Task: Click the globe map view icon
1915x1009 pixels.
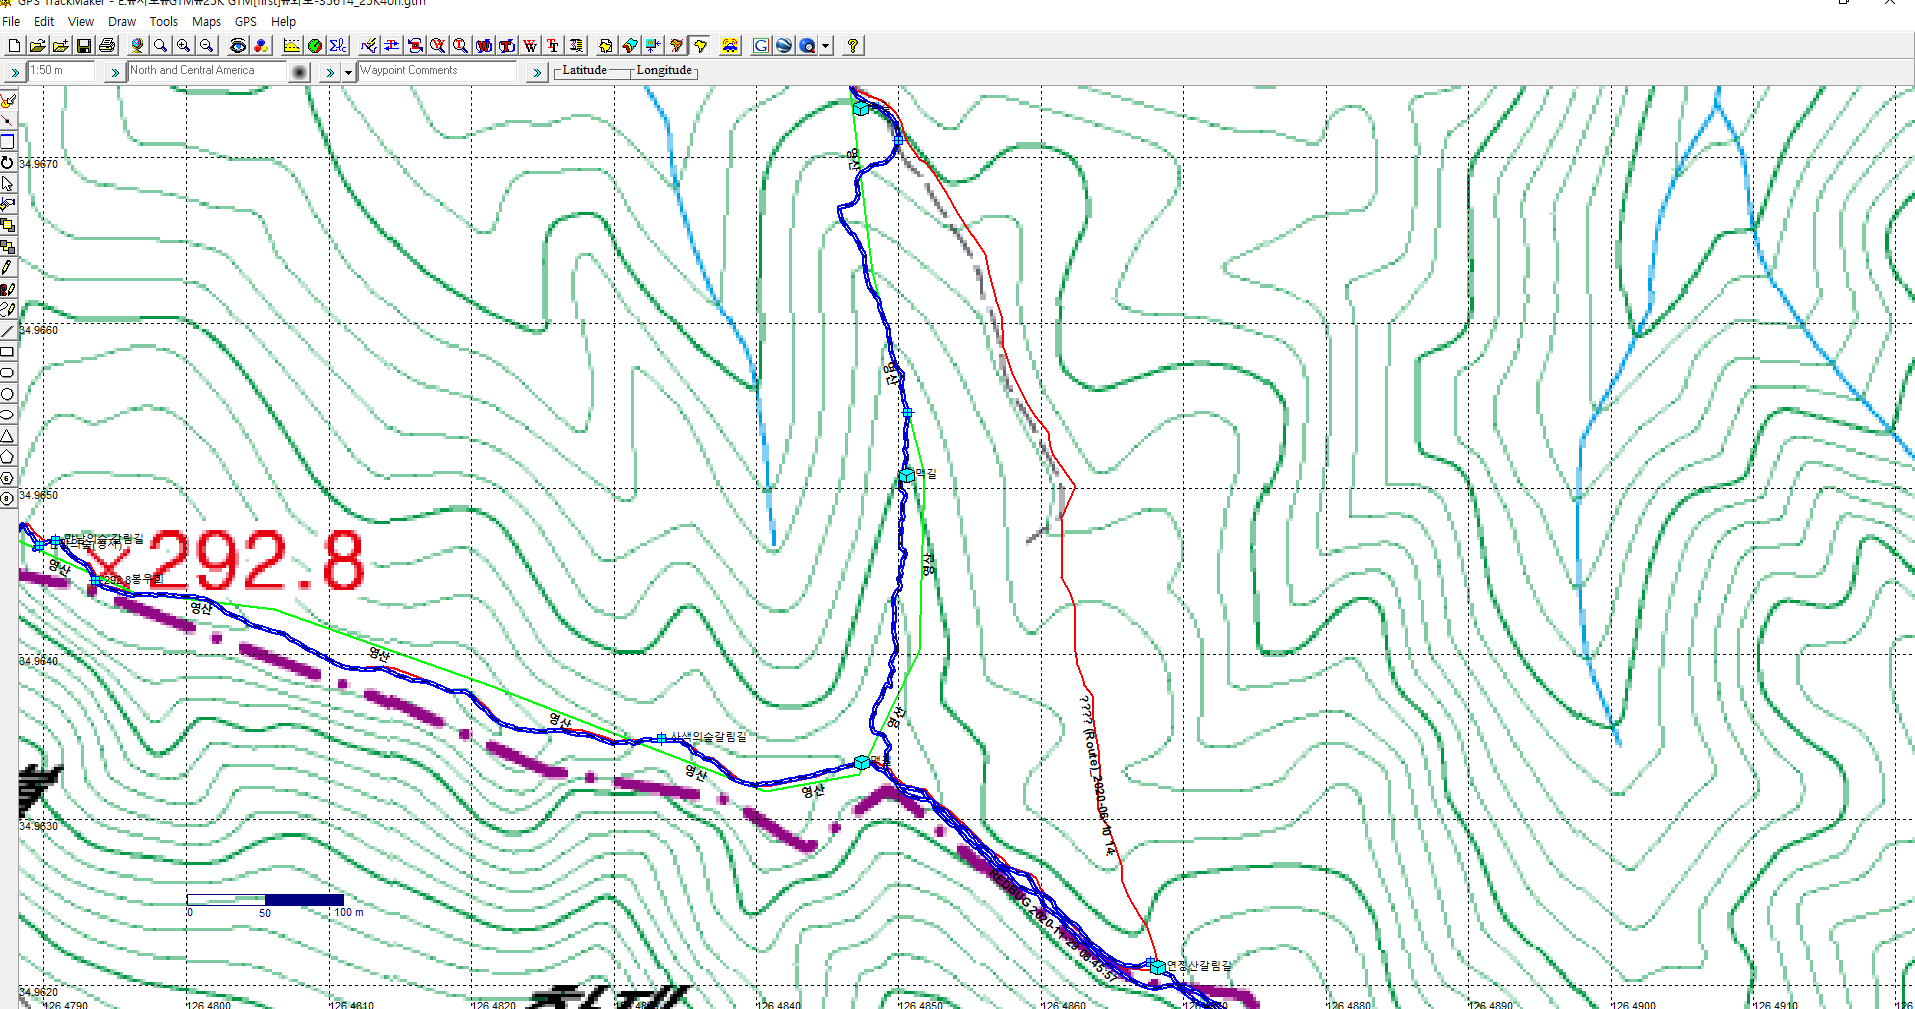Action: [137, 45]
